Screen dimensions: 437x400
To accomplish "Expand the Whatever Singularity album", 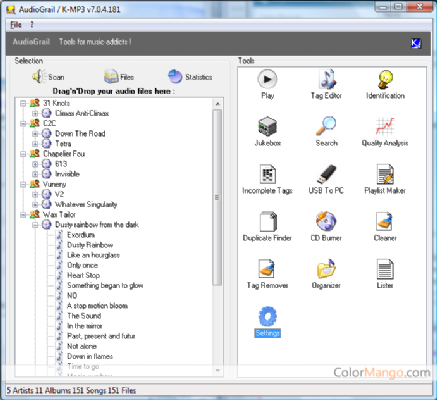I will (35, 204).
